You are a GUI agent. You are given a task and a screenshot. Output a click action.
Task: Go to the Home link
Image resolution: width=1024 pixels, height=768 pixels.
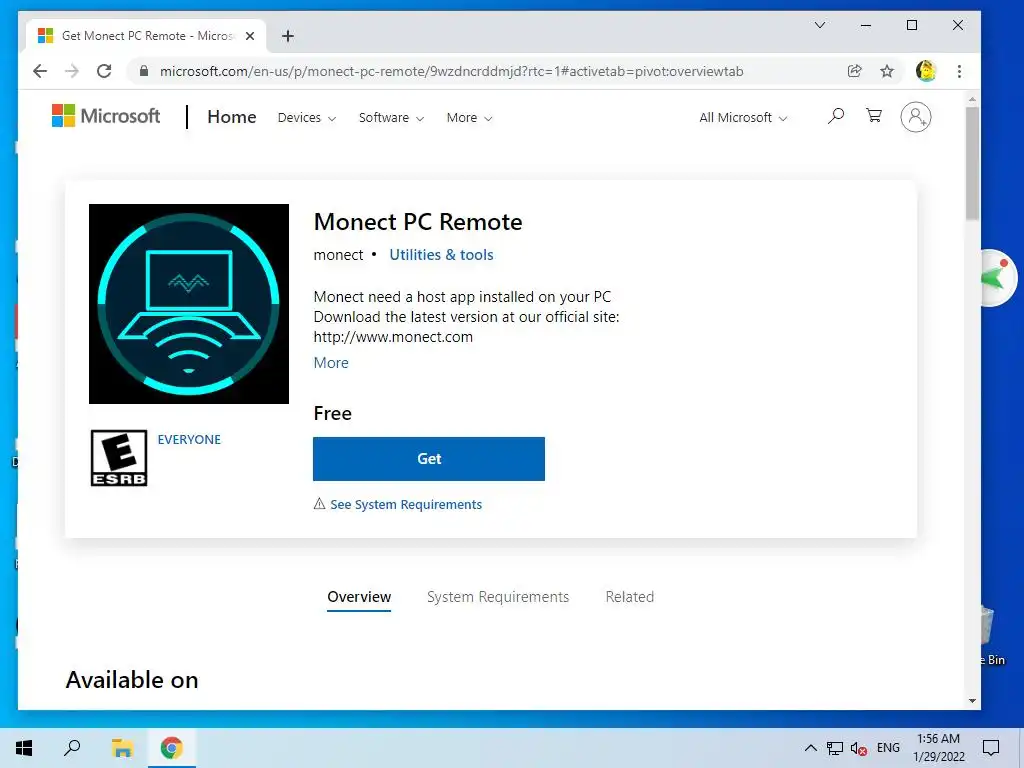(x=231, y=117)
